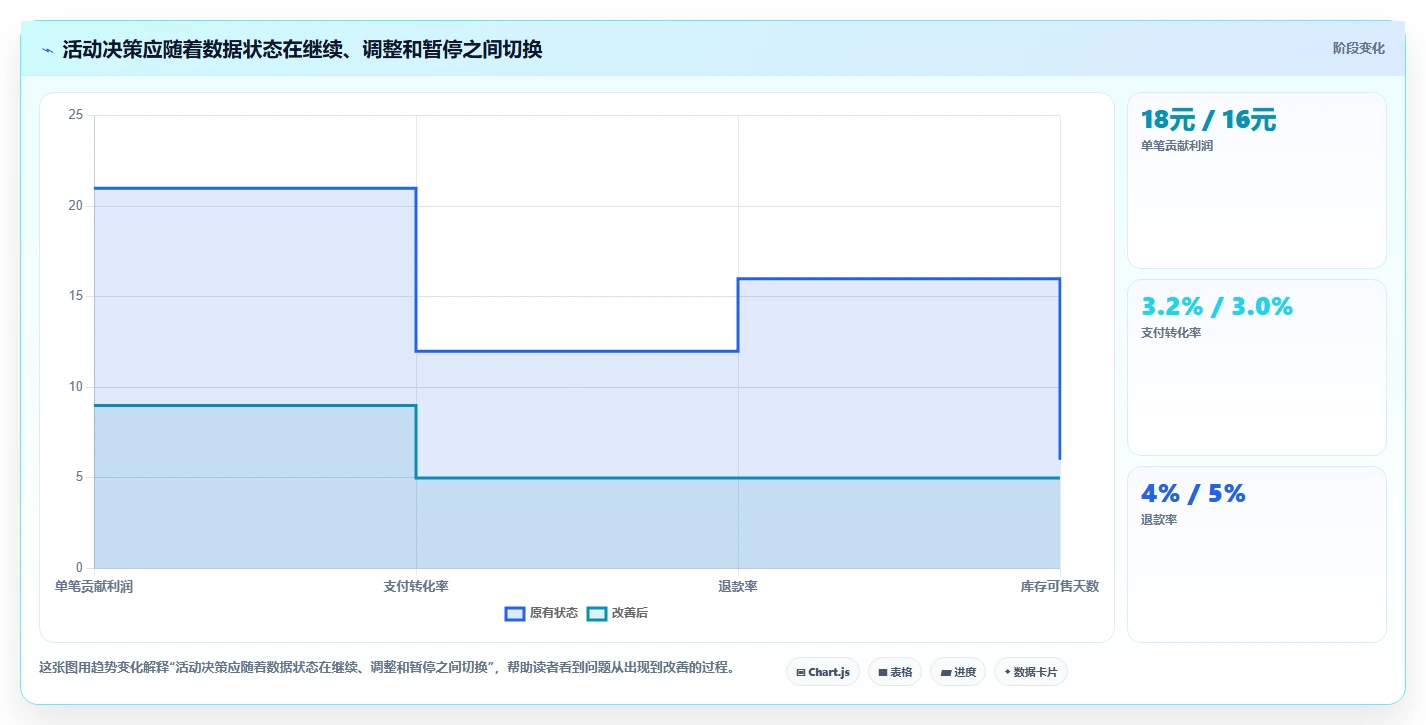The width and height of the screenshot is (1426, 725).
Task: Click the teal 改善后 step line at 9
Action: coord(255,405)
